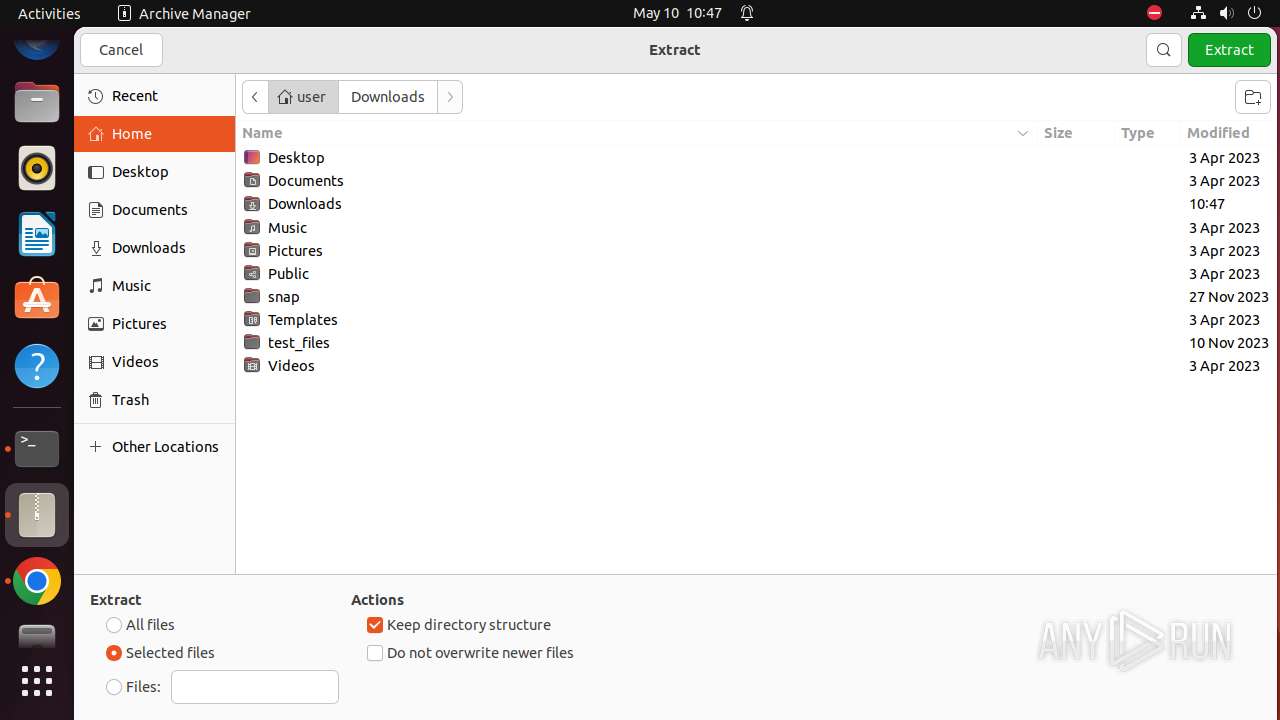Click the network icon in system tray
The height and width of the screenshot is (720, 1280).
click(x=1198, y=13)
